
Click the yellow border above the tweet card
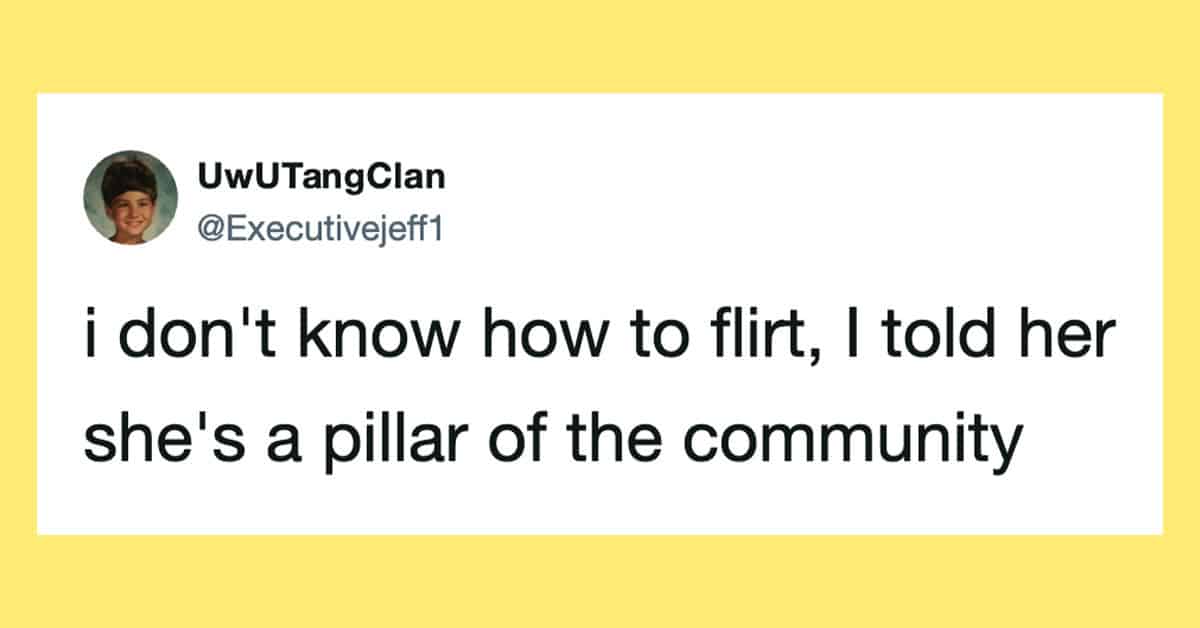[600, 45]
